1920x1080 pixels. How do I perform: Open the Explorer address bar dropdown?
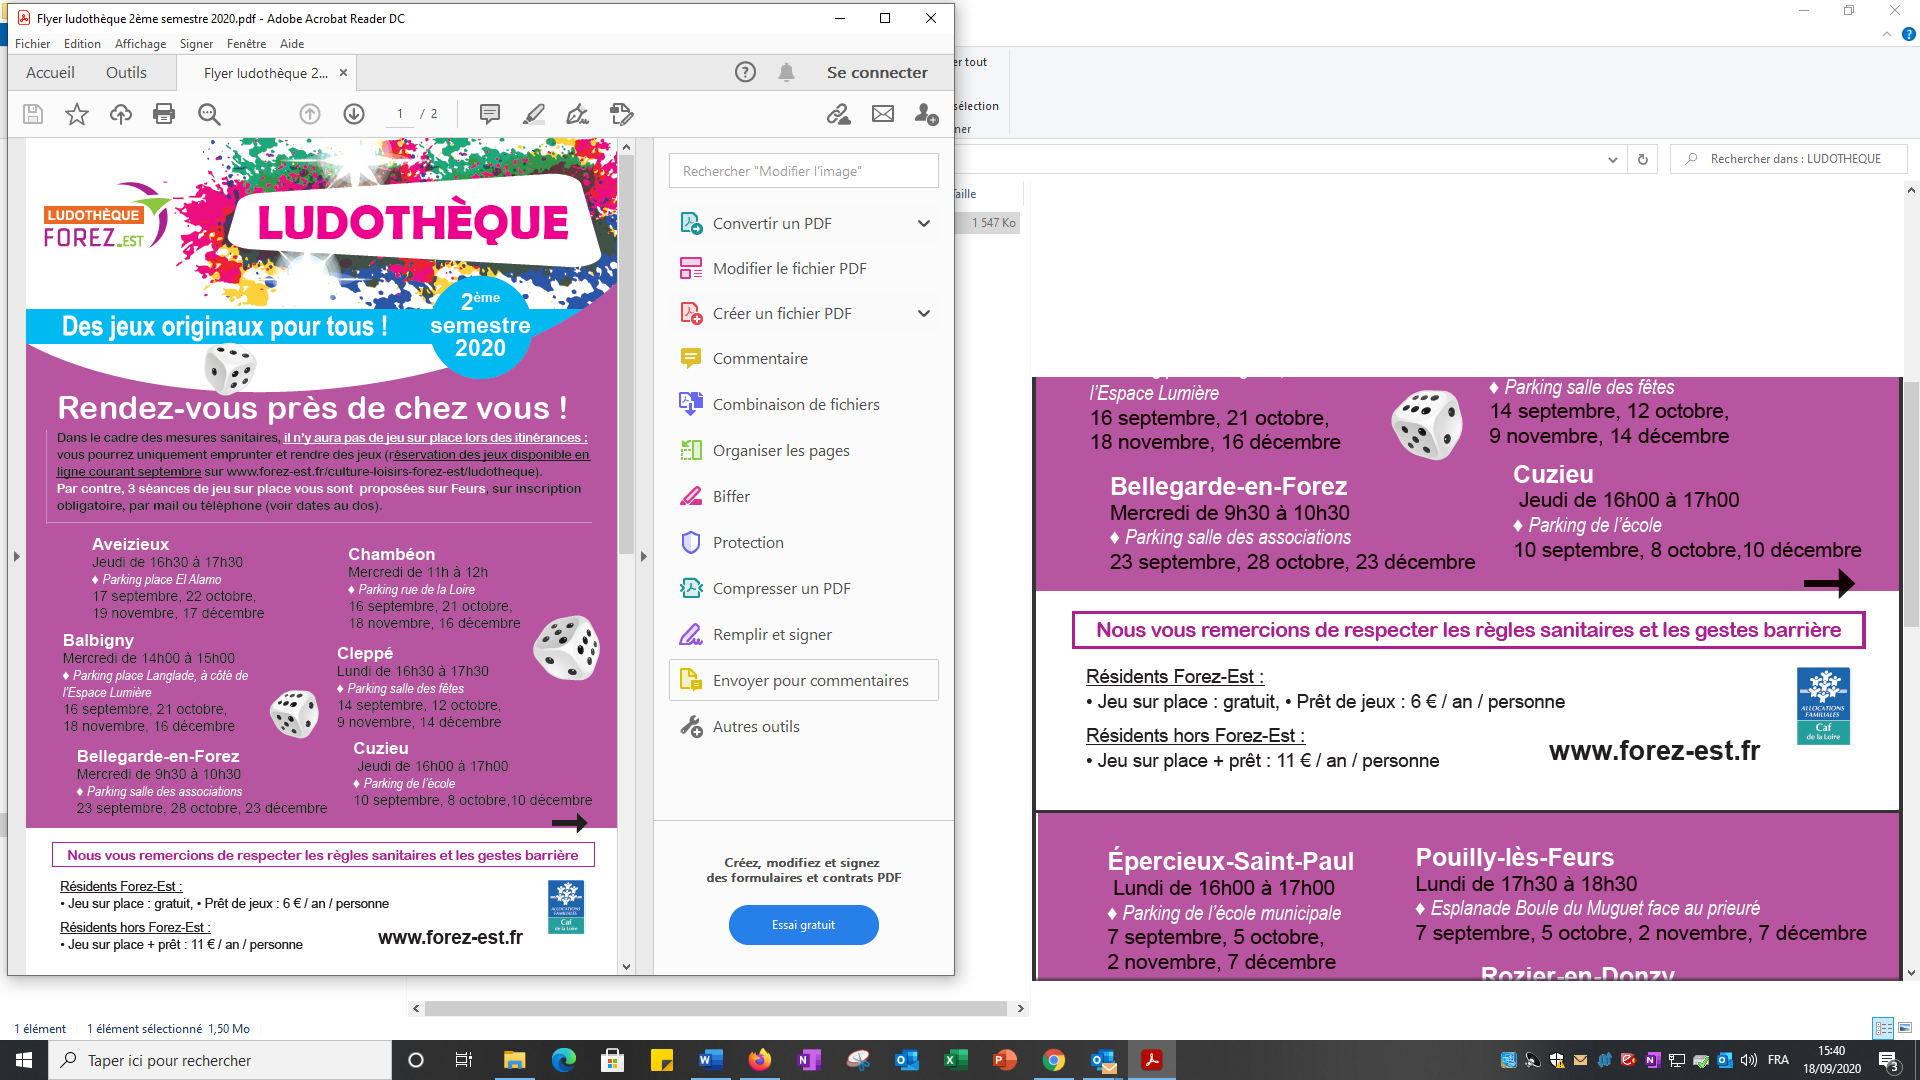click(x=1612, y=159)
